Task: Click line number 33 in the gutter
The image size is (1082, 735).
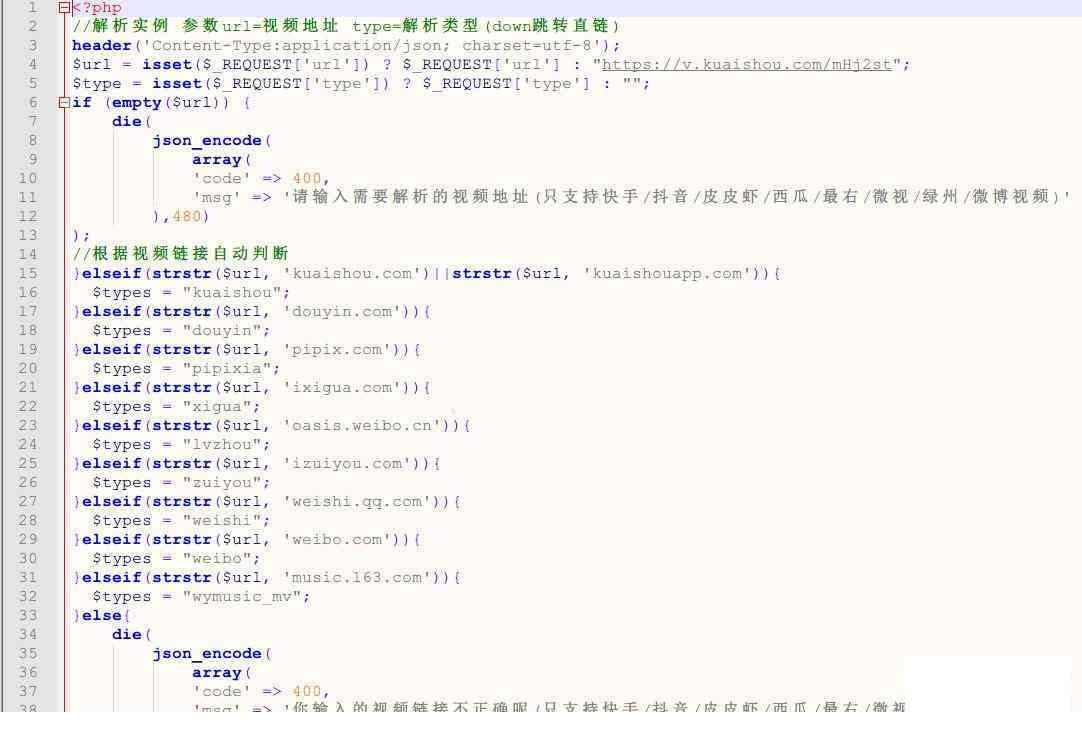Action: pos(28,615)
